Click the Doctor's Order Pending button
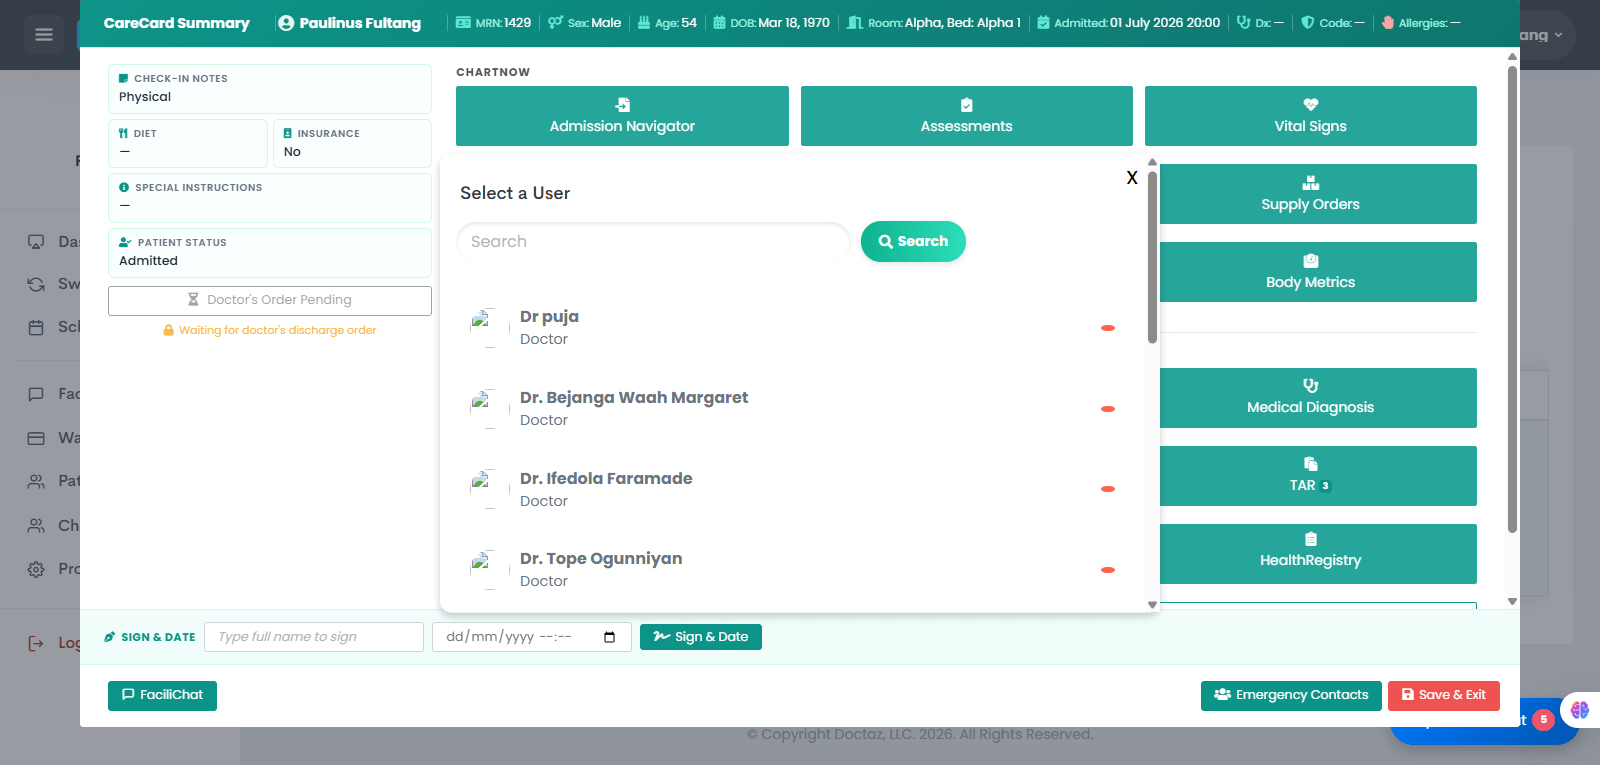 coord(270,300)
